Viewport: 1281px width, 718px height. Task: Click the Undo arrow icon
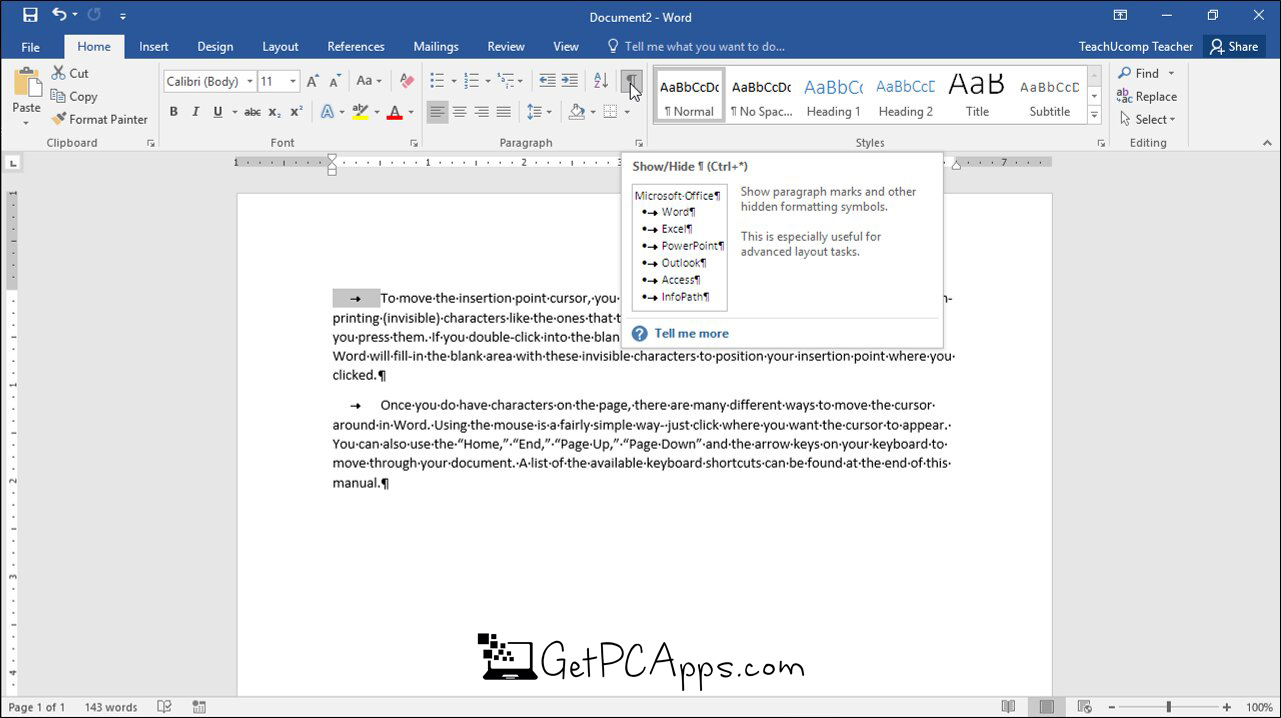pos(60,15)
